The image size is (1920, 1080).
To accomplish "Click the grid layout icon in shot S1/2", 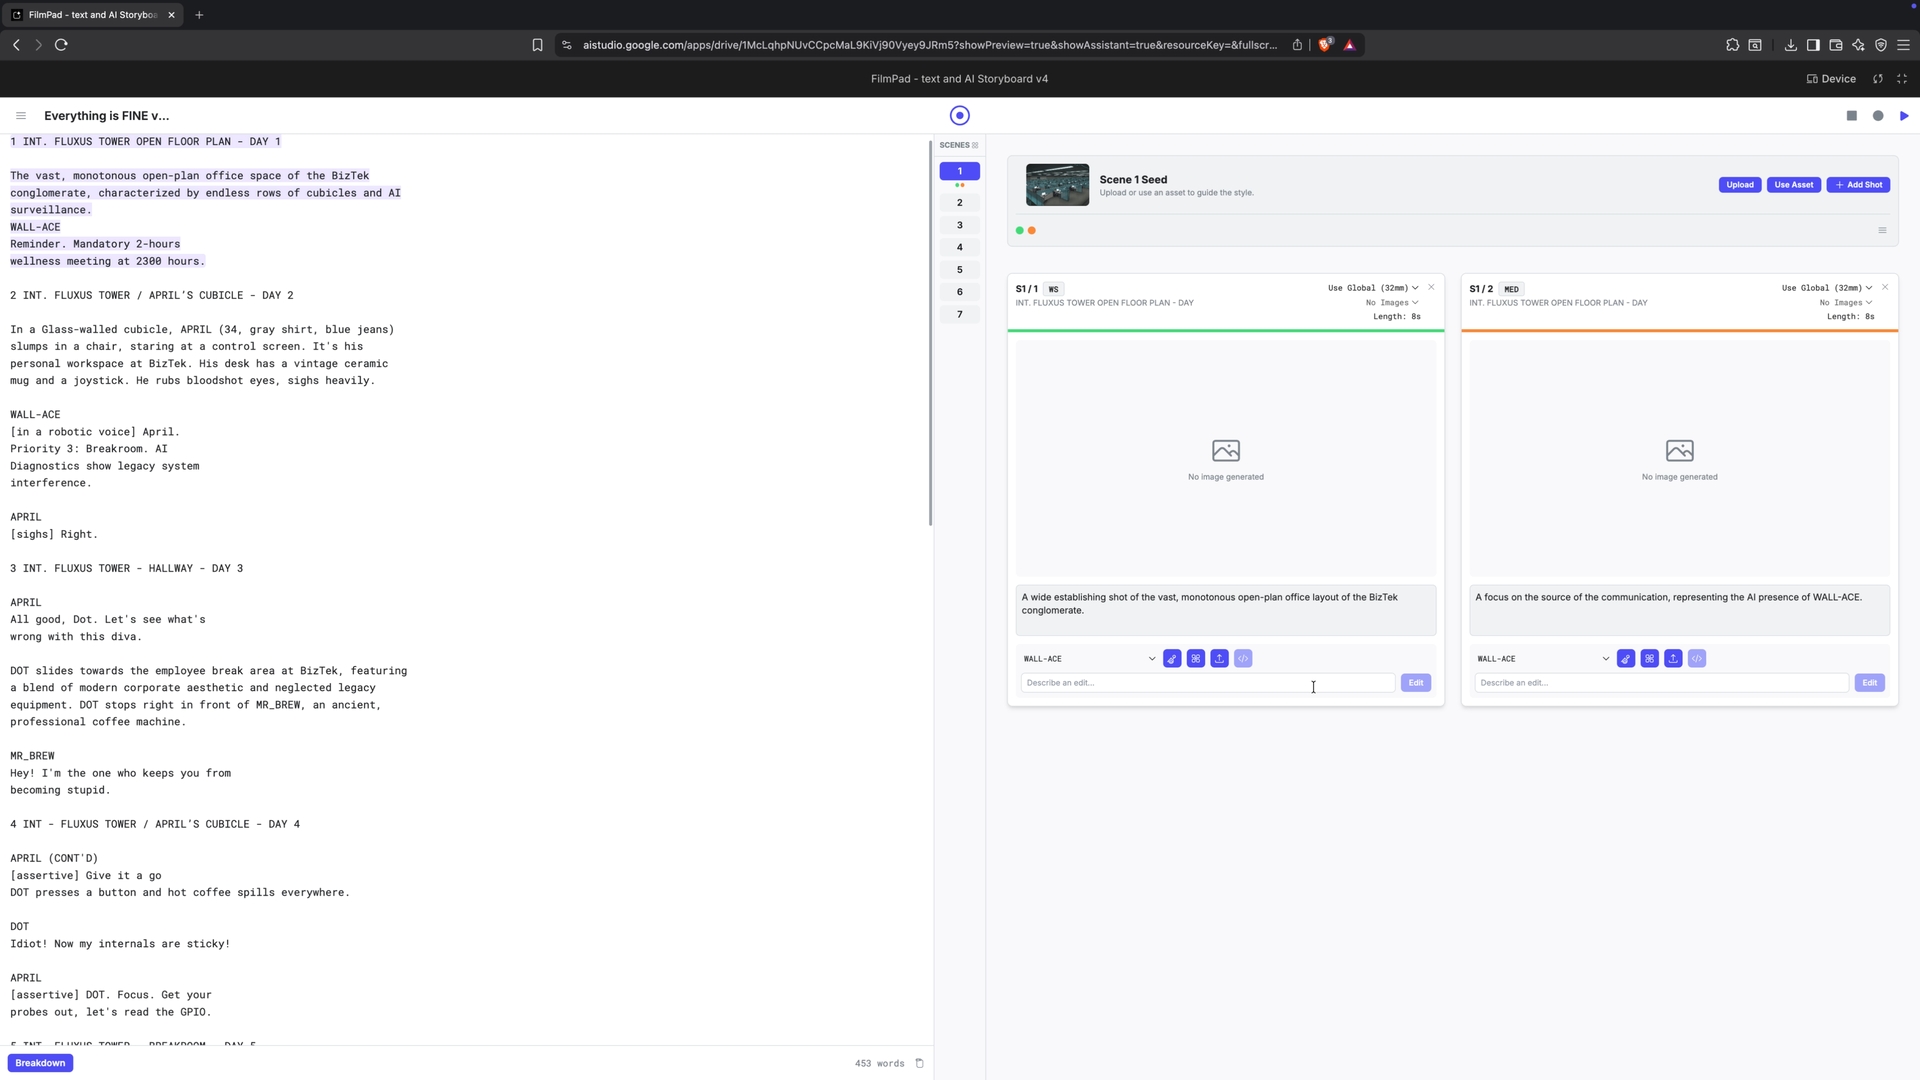I will [1649, 659].
